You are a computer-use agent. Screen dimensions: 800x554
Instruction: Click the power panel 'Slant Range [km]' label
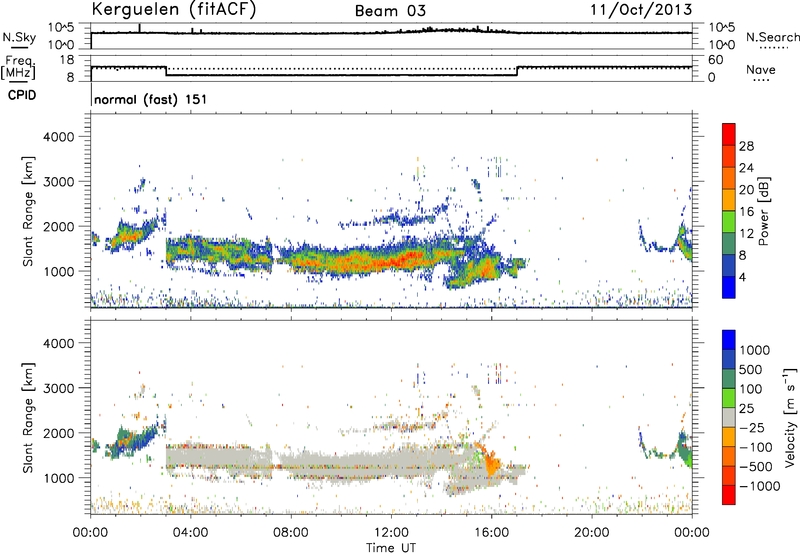(x=28, y=211)
